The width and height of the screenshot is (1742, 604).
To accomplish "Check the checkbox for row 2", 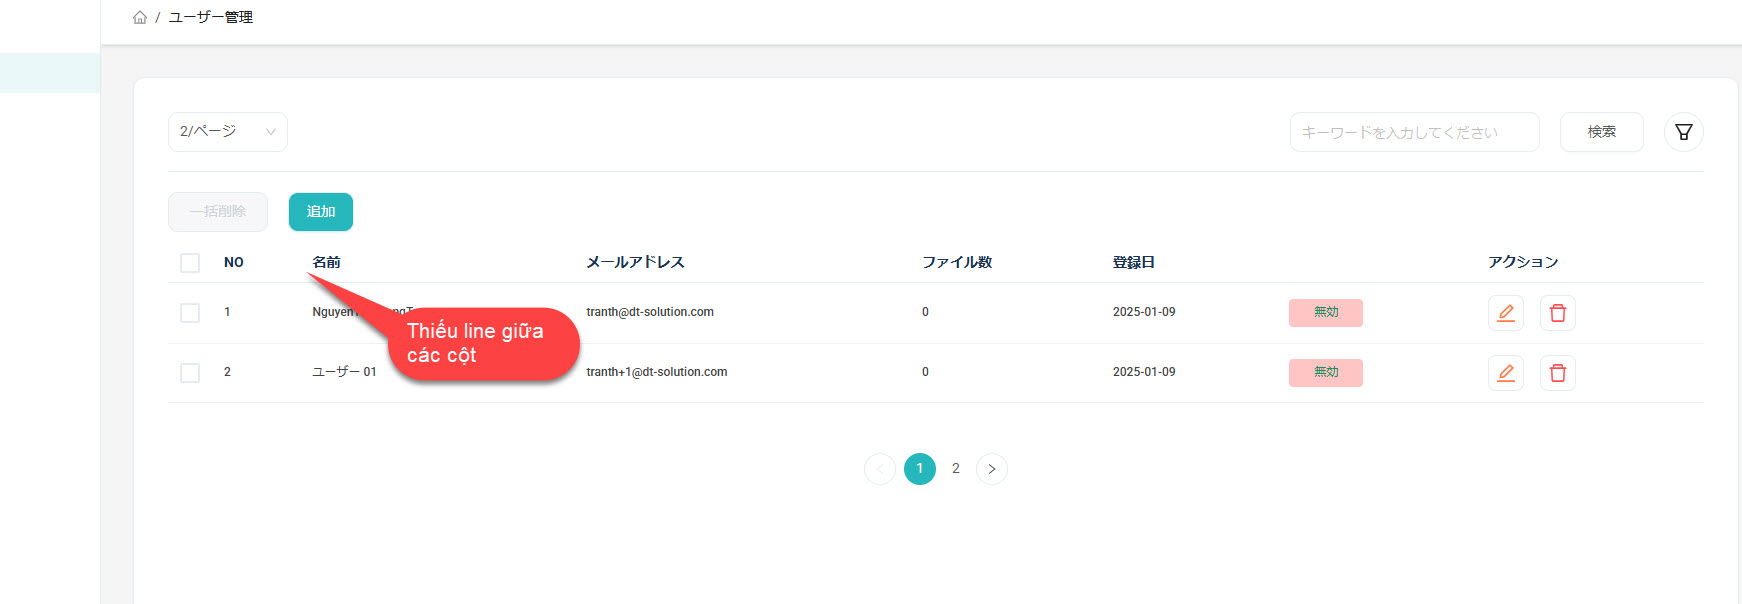I will [190, 373].
